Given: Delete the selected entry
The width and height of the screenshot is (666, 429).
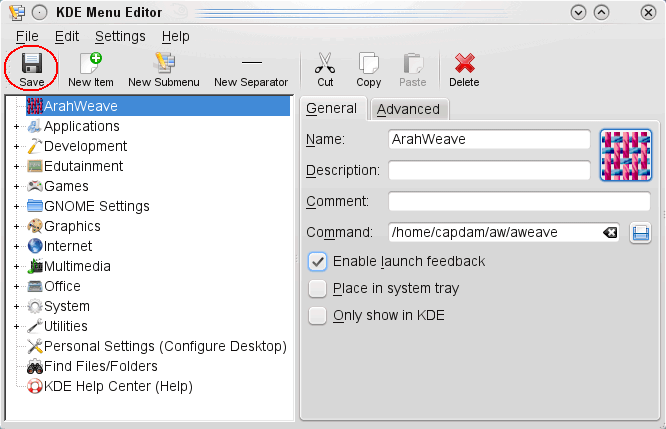Looking at the screenshot, I should click(x=464, y=70).
